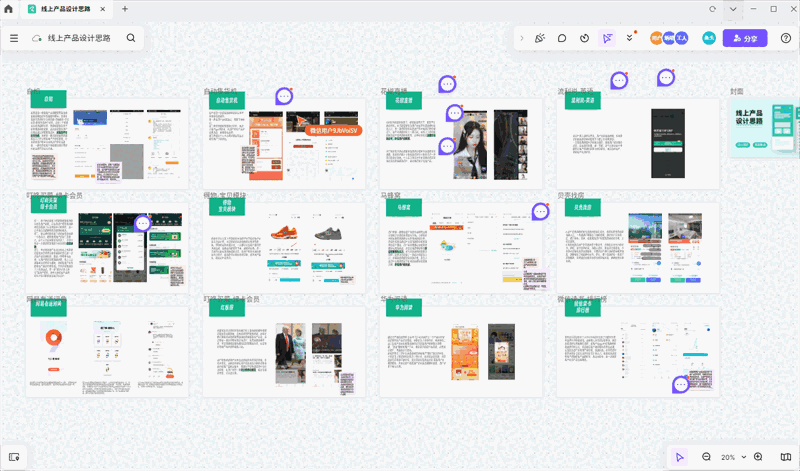800x471 pixels.
Task: Select the city skyline photo in 贝壳找房 frame
Action: pyautogui.click(x=645, y=228)
